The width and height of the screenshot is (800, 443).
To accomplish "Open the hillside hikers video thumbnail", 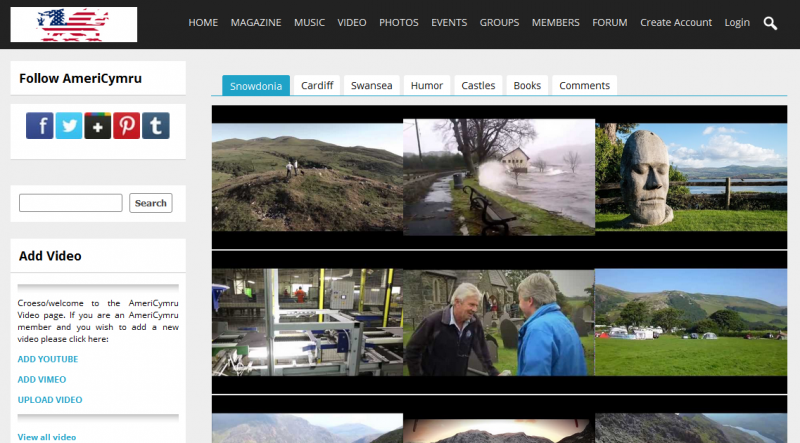I will click(308, 177).
